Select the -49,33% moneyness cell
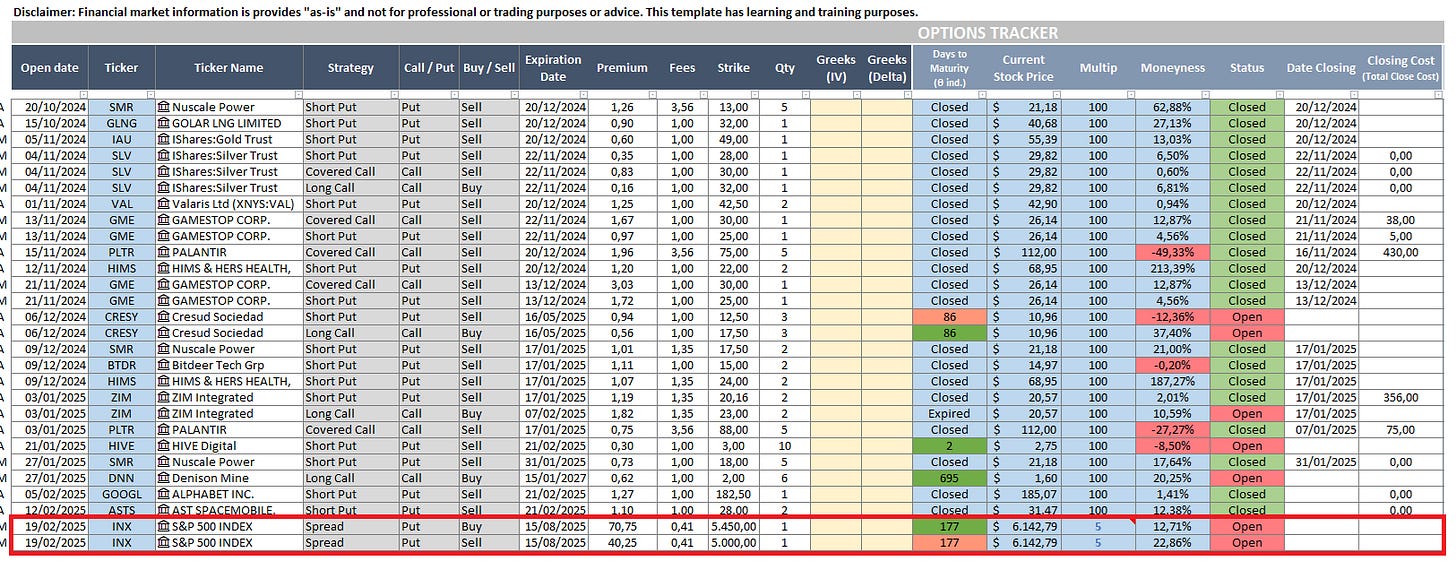 [1173, 252]
